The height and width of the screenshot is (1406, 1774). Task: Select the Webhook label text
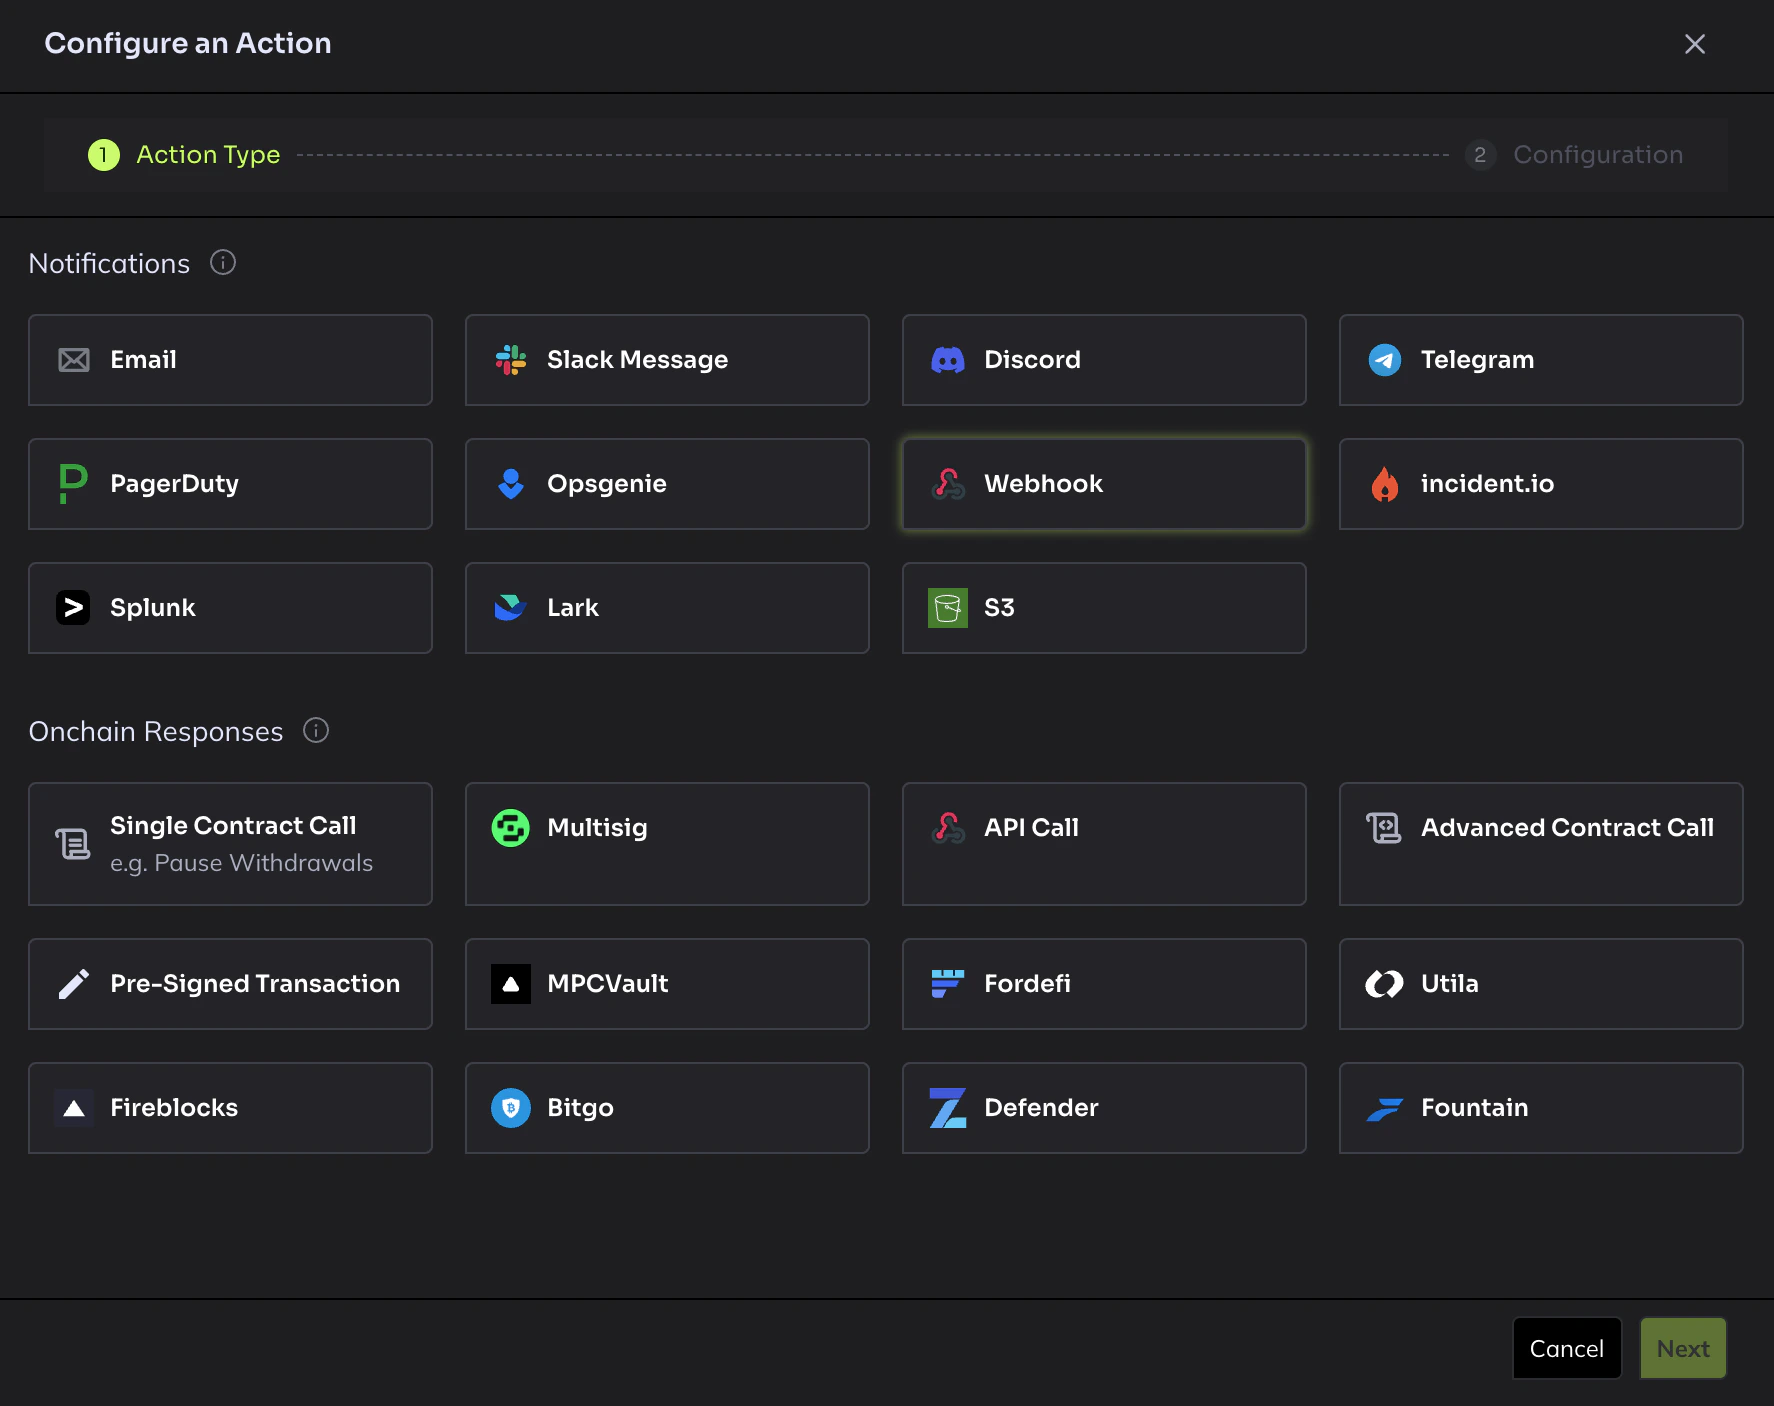(x=1043, y=484)
